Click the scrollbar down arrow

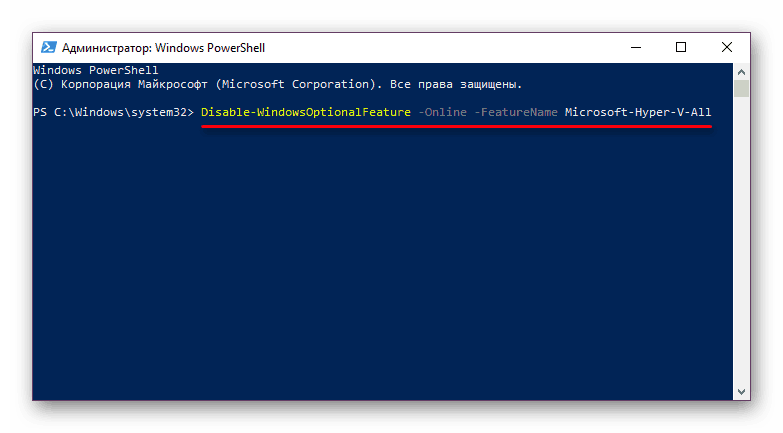click(741, 392)
